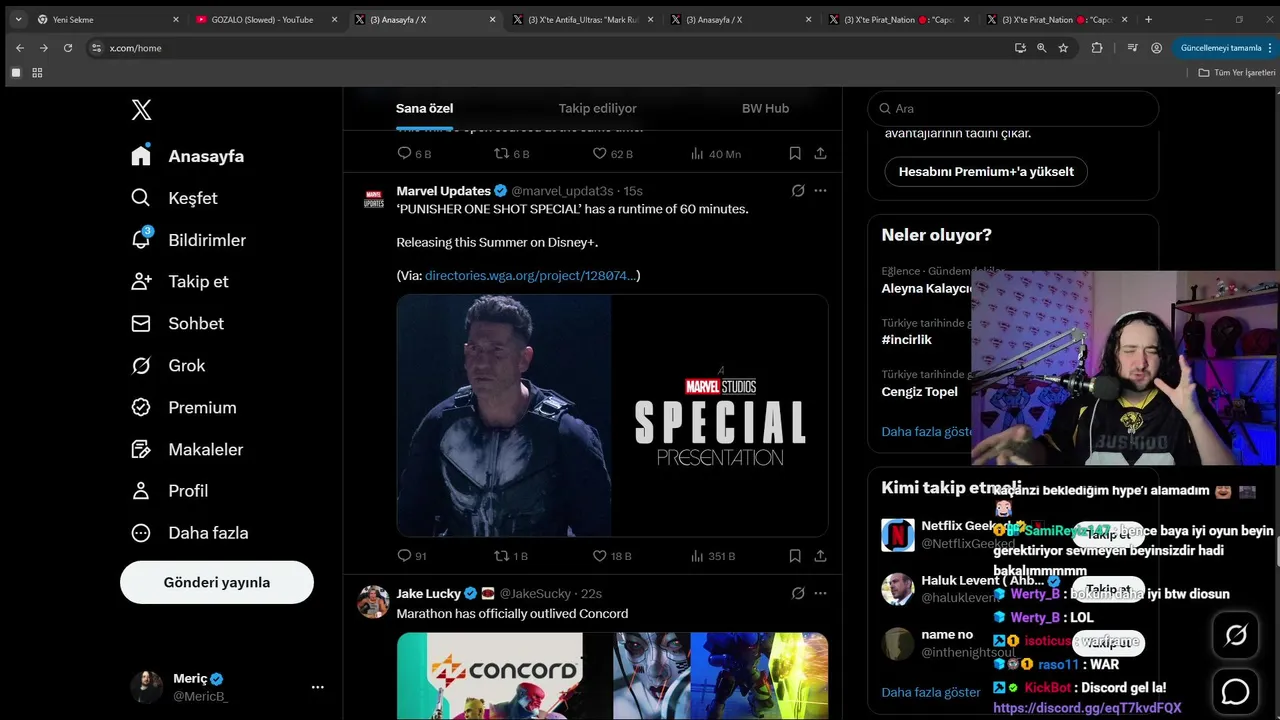
Task: Open Marvel Updates profile avatar
Action: click(x=374, y=198)
